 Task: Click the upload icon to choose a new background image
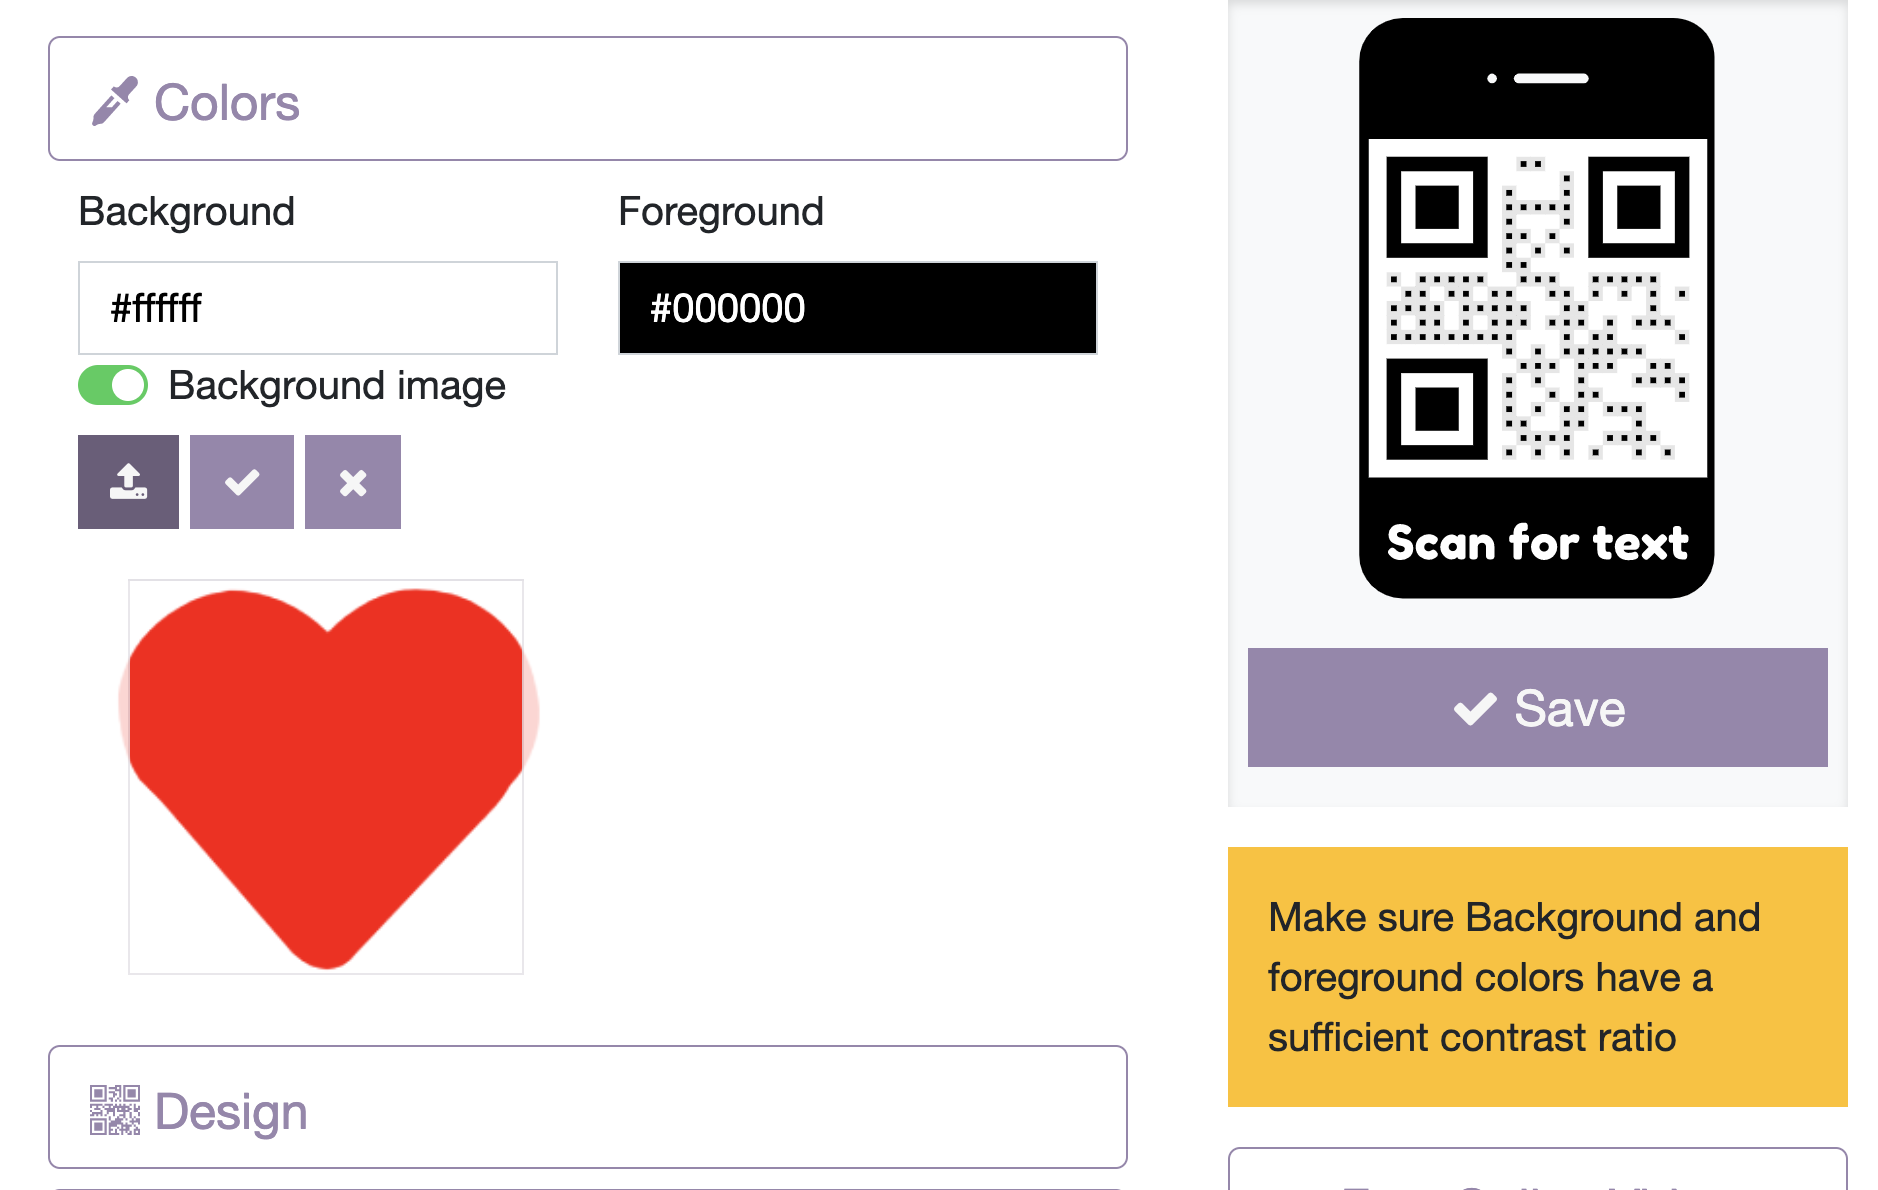pyautogui.click(x=127, y=482)
